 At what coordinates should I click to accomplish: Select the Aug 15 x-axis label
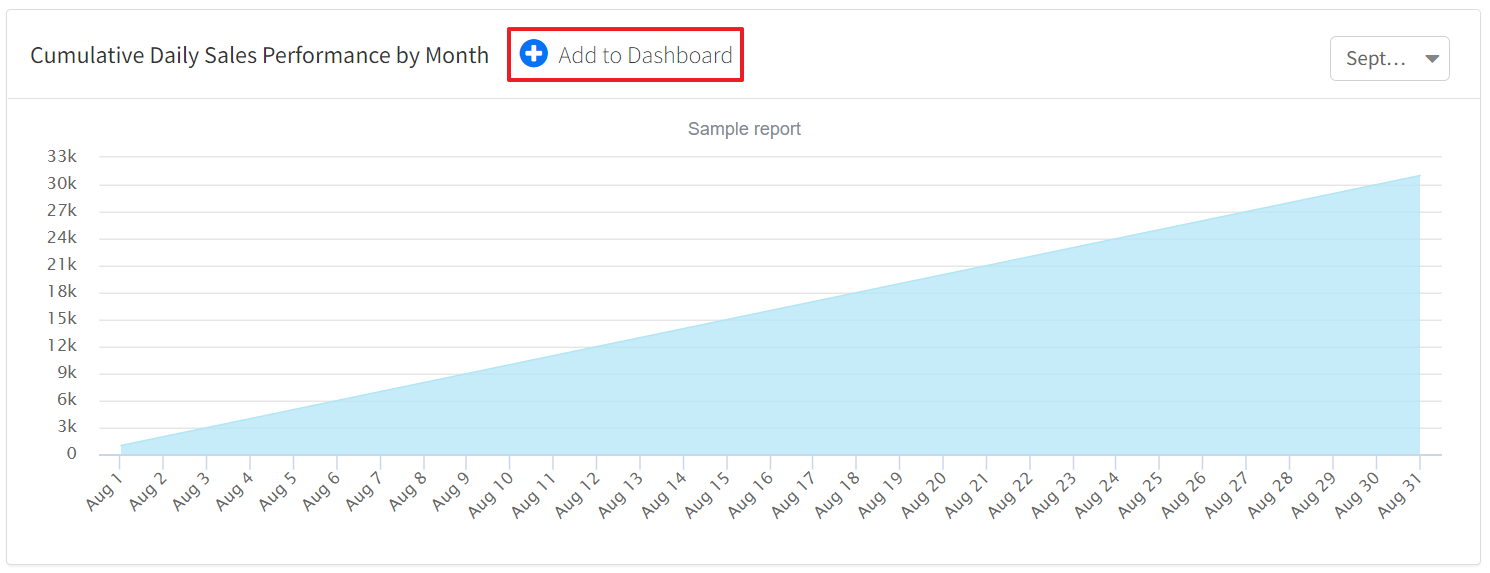pyautogui.click(x=707, y=494)
